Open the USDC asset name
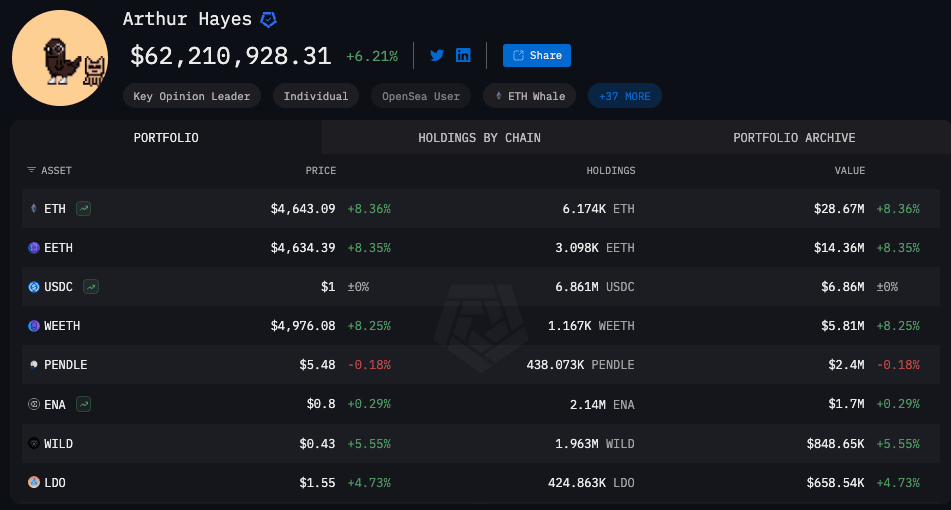This screenshot has width=951, height=510. (x=58, y=287)
